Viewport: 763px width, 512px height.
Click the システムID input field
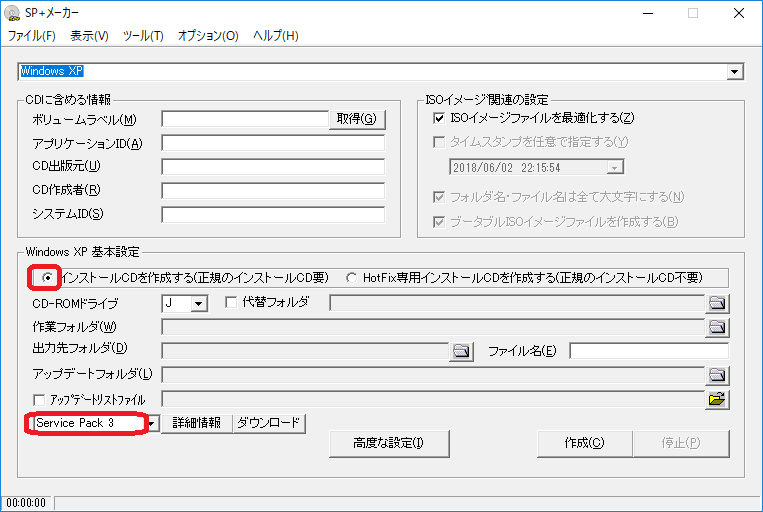(273, 214)
